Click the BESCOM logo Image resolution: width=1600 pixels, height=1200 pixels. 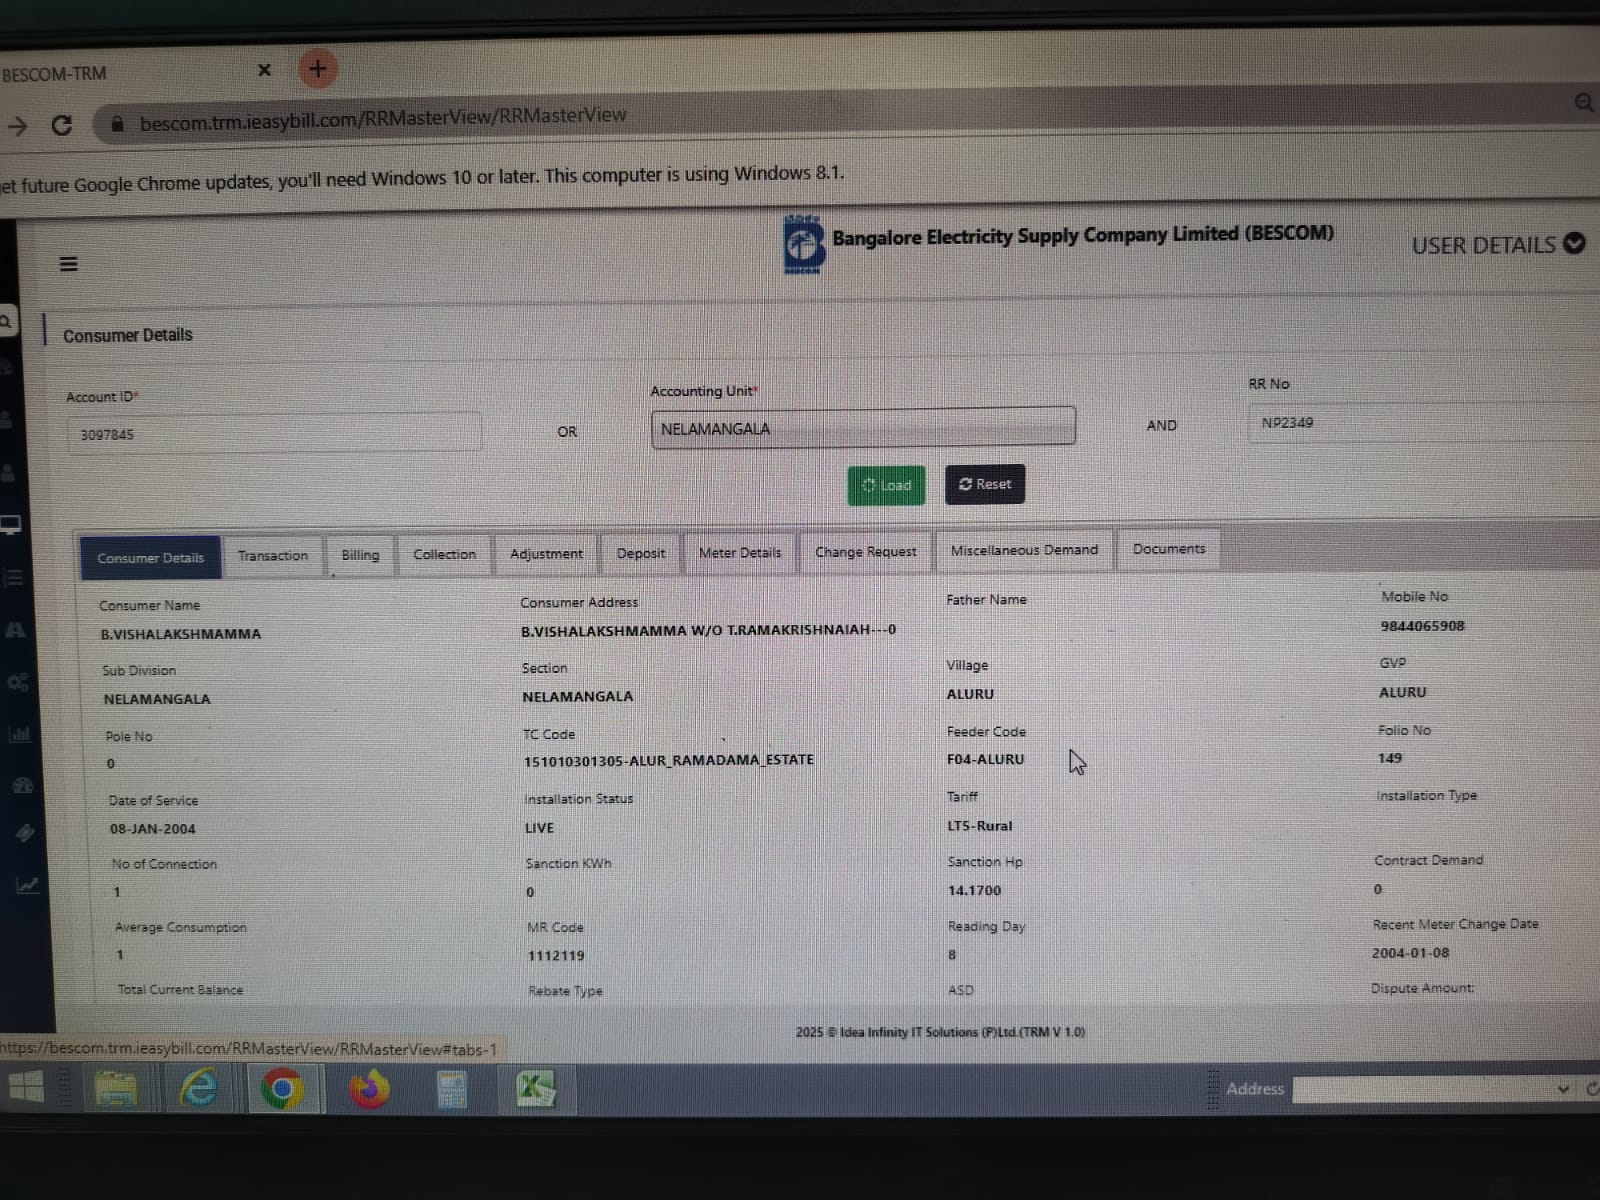(x=802, y=244)
